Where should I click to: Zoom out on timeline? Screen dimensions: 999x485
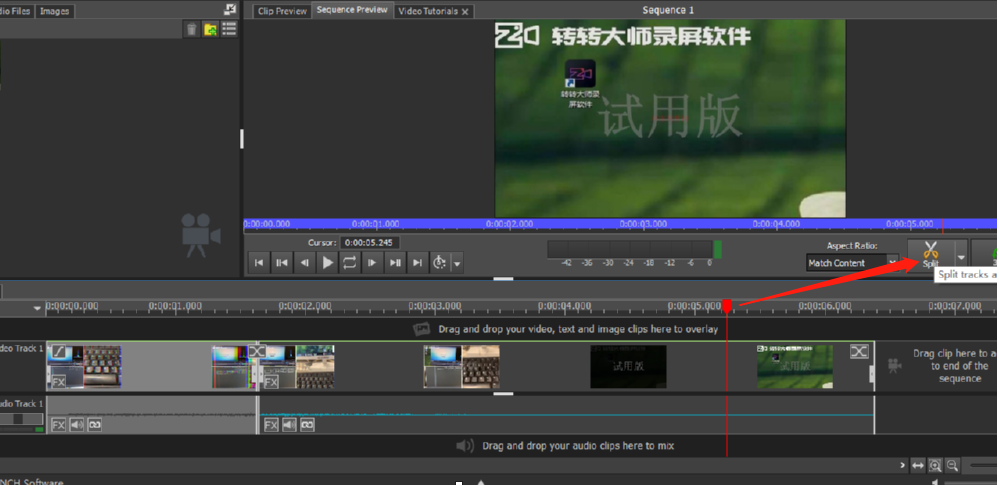[x=952, y=466]
